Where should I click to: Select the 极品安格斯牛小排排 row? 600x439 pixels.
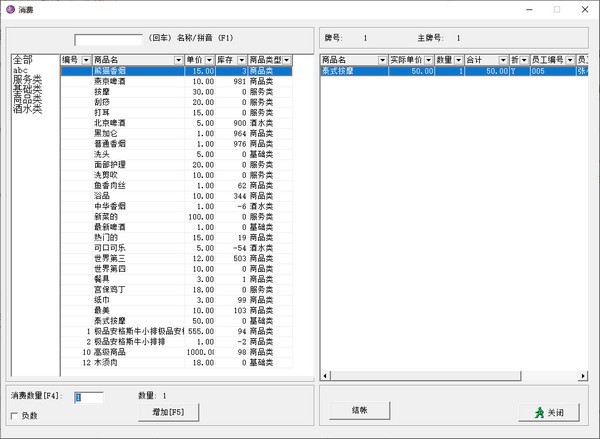(x=177, y=342)
